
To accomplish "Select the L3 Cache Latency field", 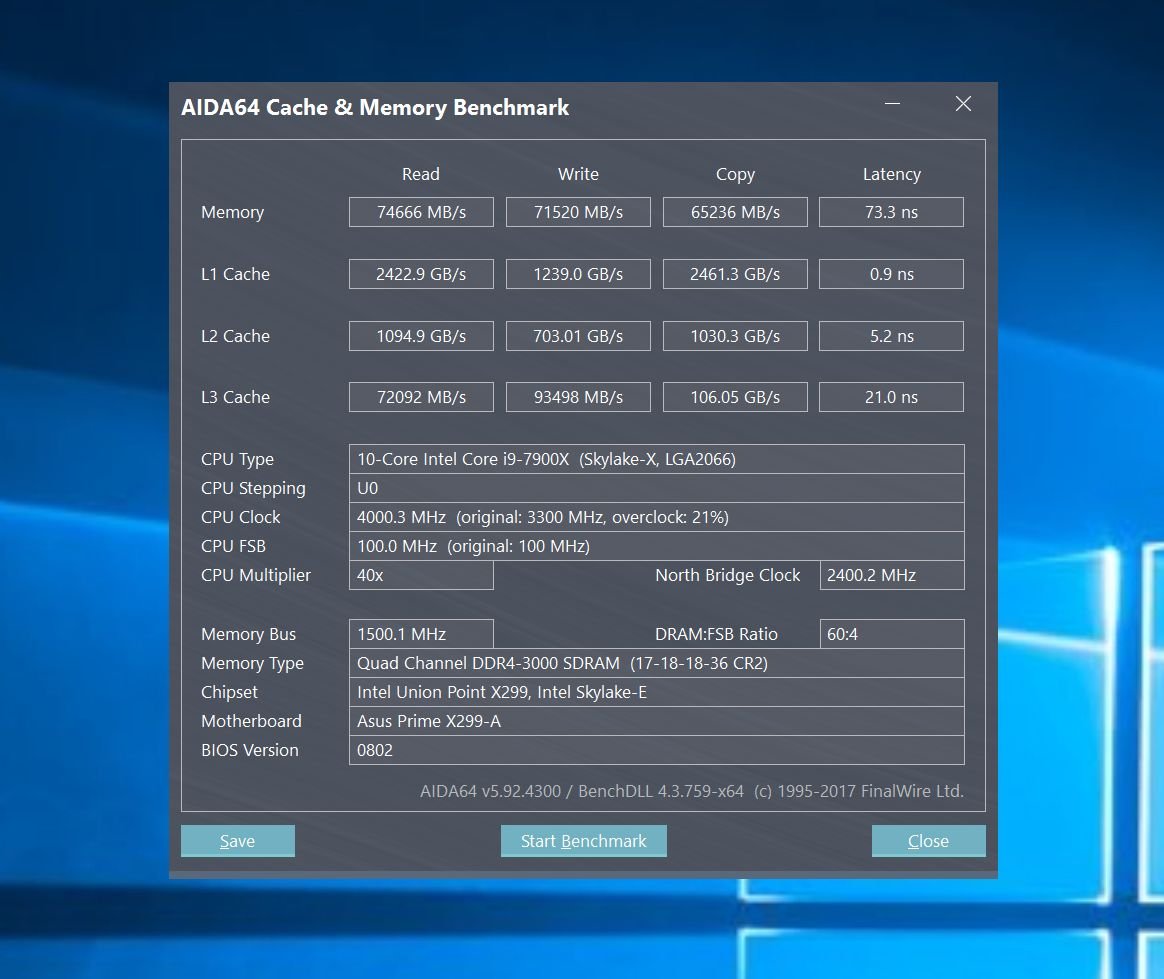I will click(892, 397).
